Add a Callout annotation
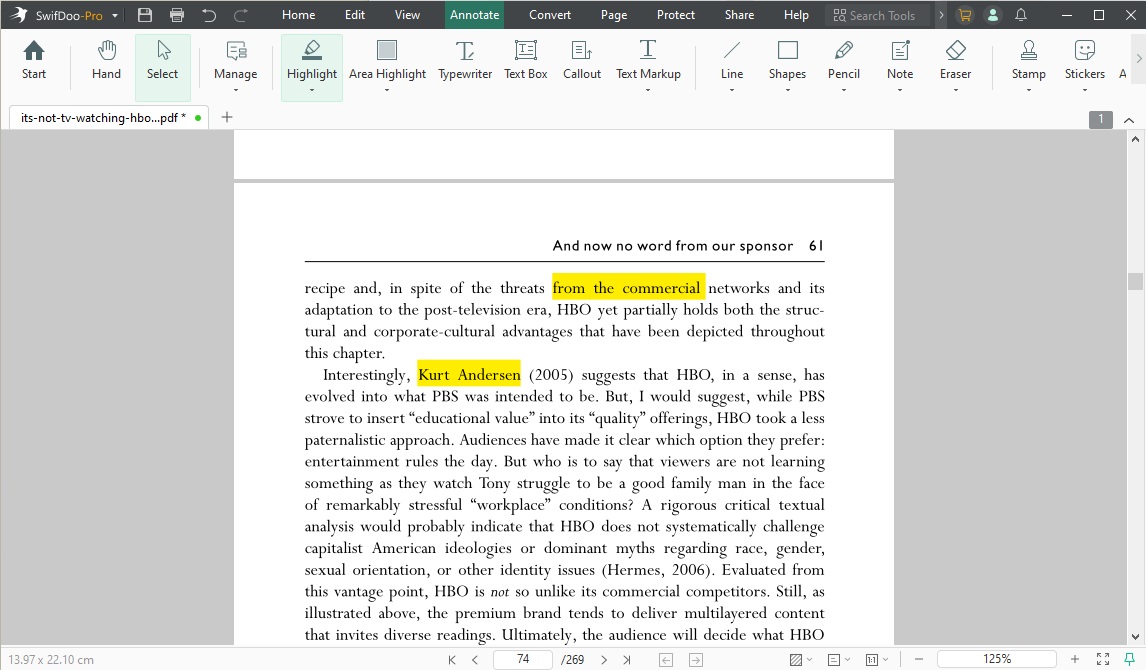The height and width of the screenshot is (670, 1146). tap(582, 61)
